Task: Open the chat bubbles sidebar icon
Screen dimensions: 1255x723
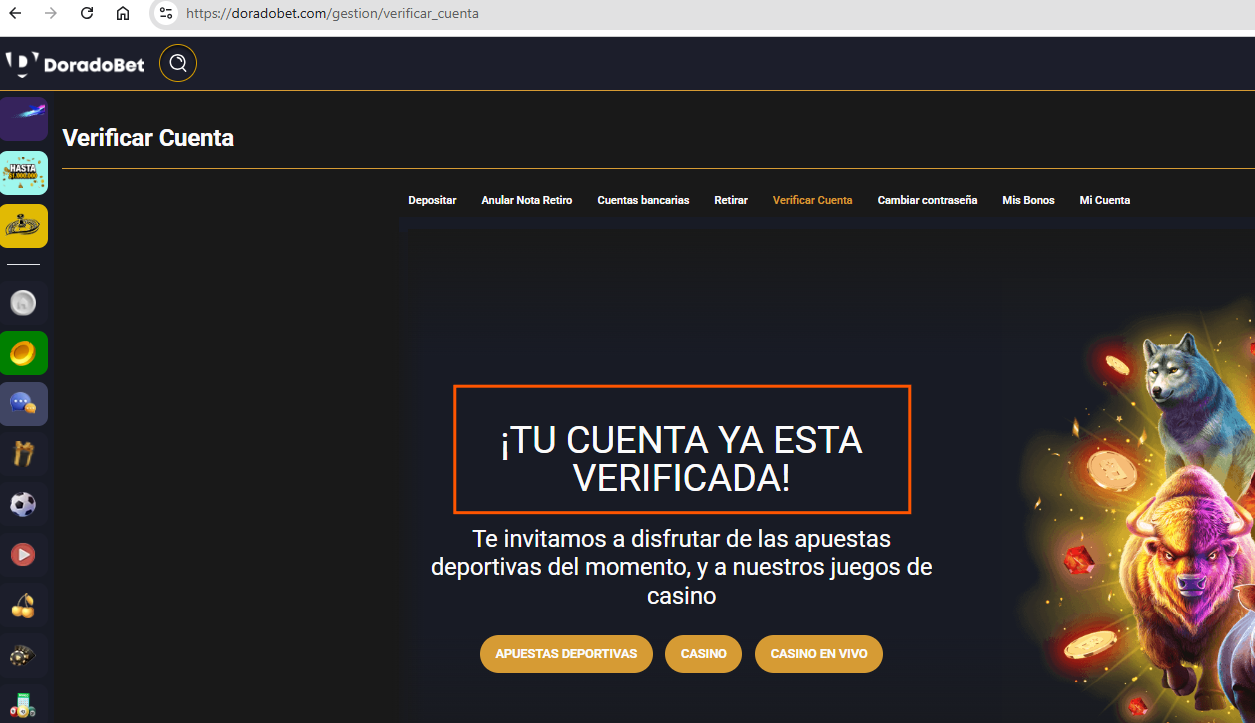Action: (x=23, y=404)
